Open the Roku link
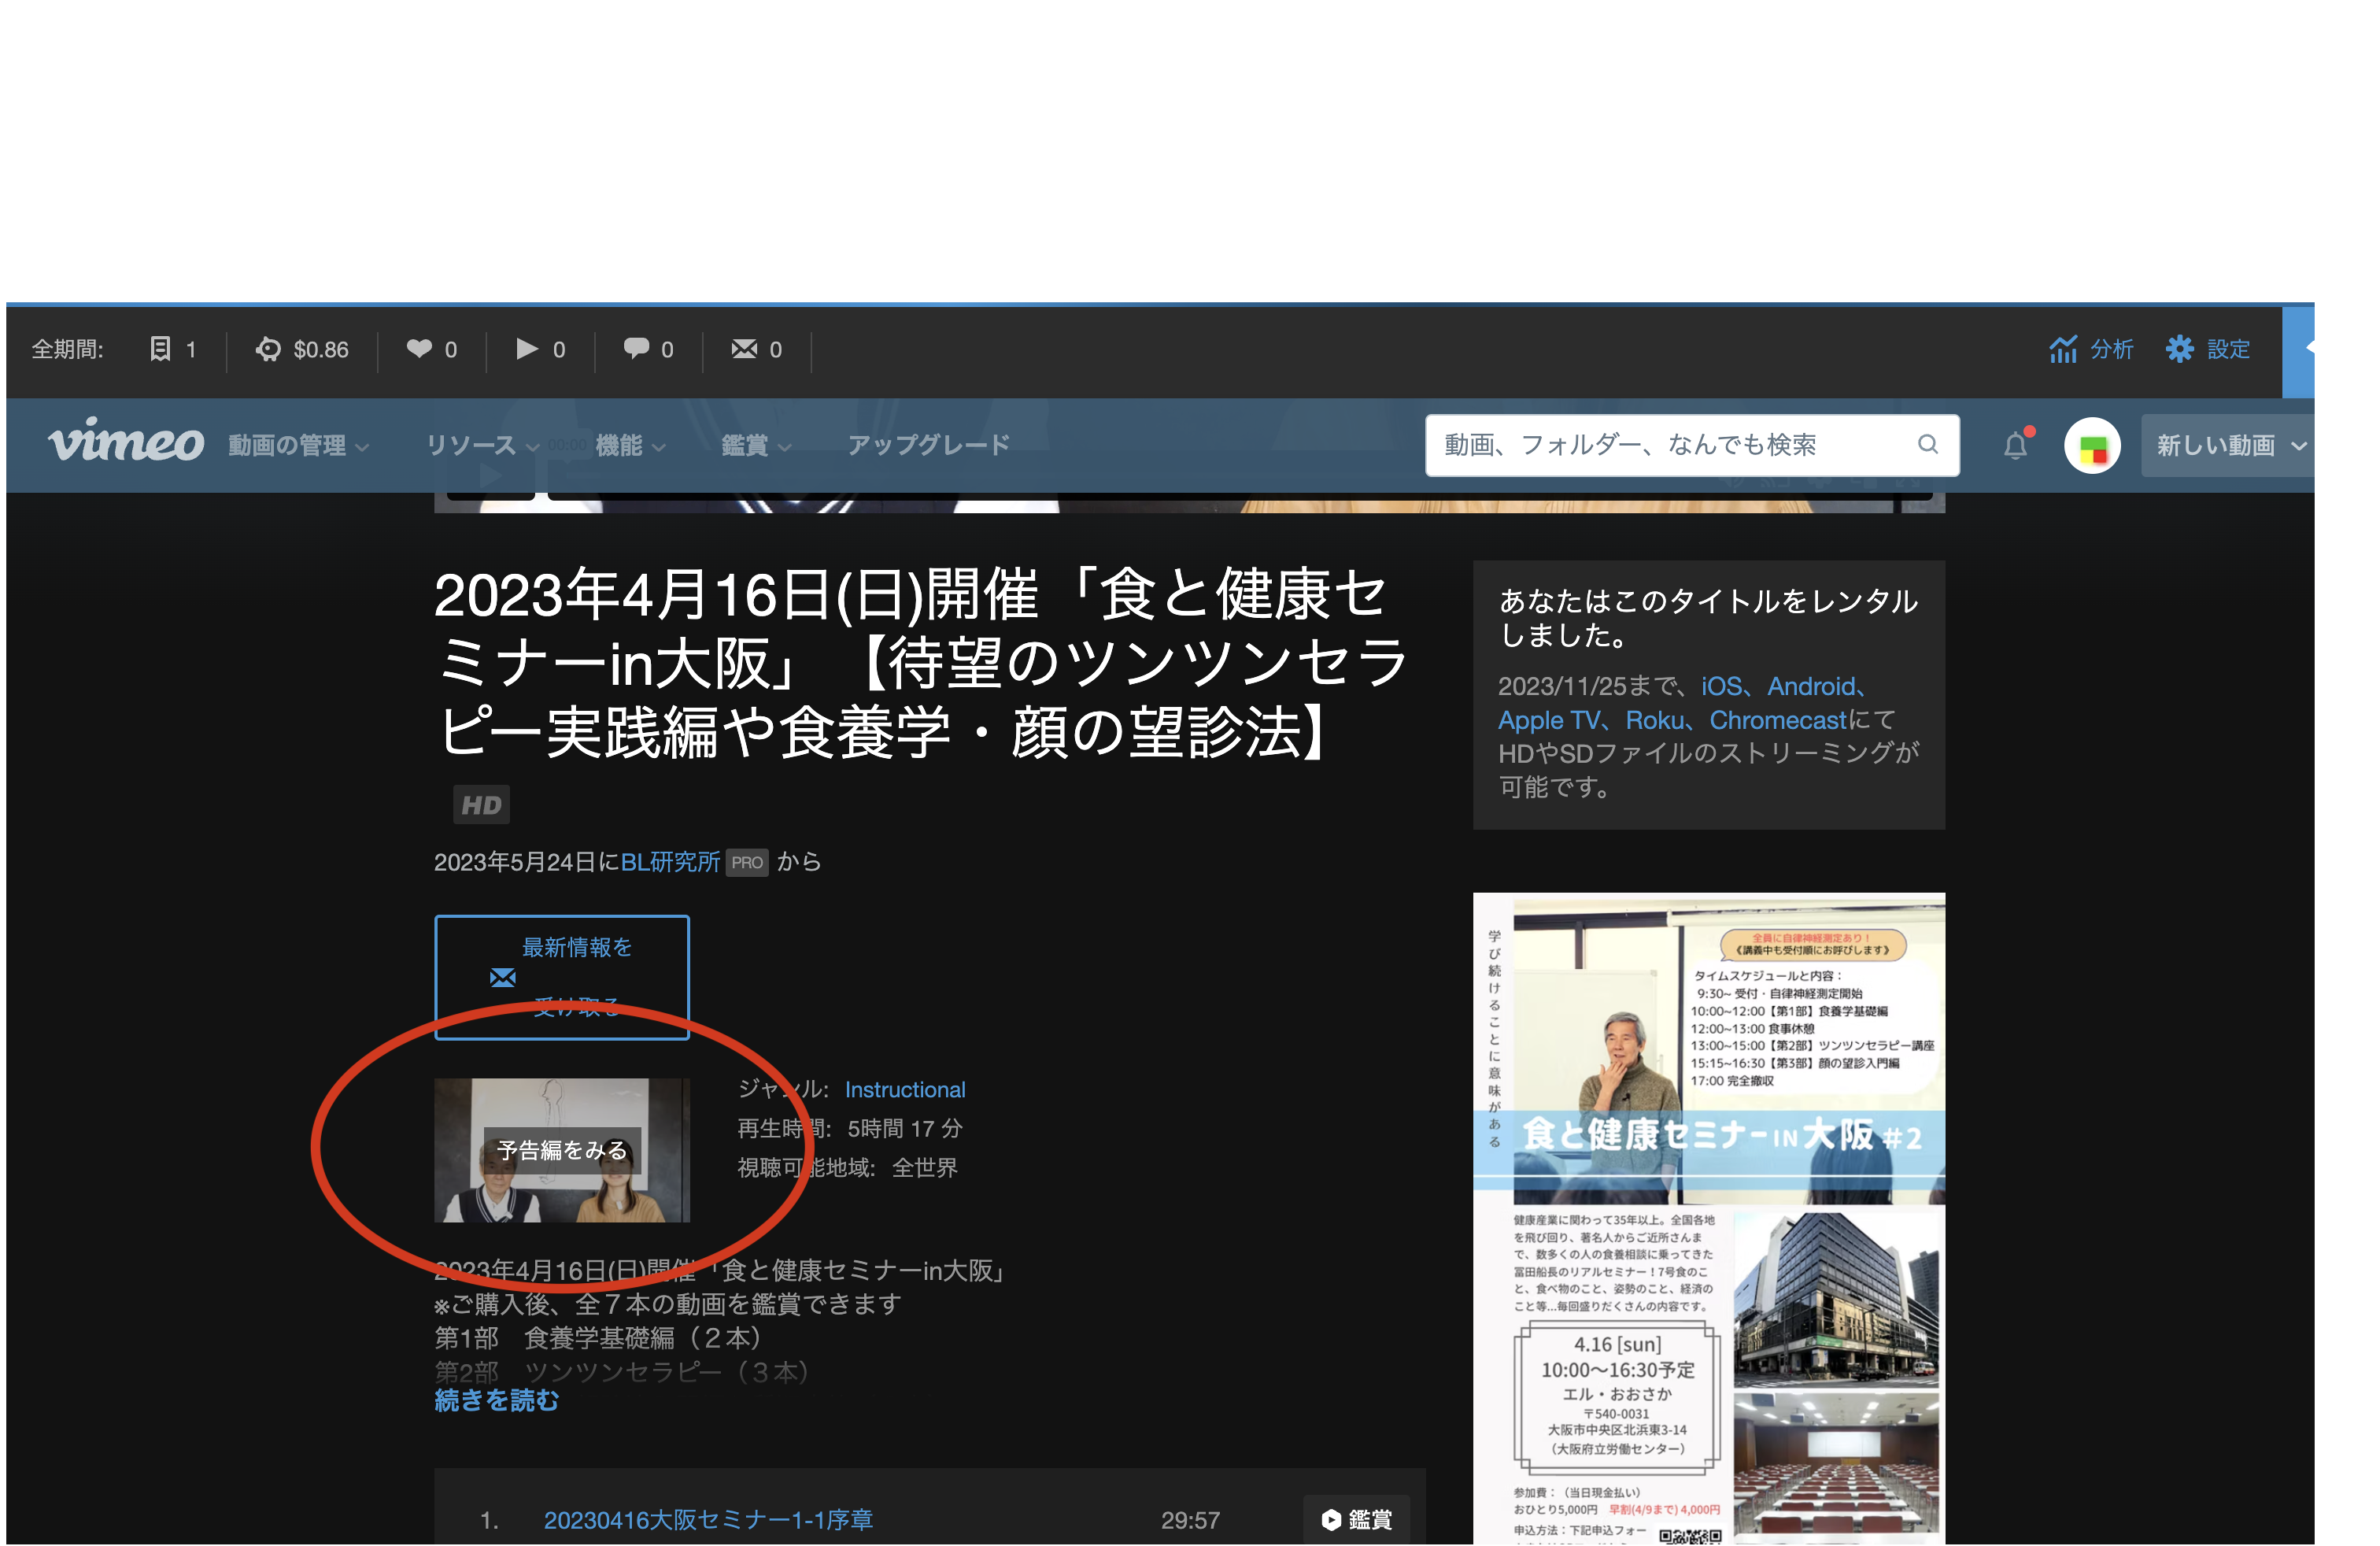Image resolution: width=2380 pixels, height=1546 pixels. (x=1654, y=720)
